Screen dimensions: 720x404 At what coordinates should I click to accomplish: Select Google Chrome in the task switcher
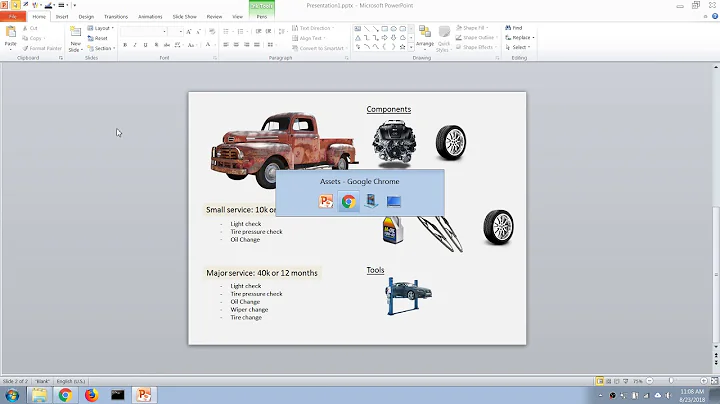point(348,201)
